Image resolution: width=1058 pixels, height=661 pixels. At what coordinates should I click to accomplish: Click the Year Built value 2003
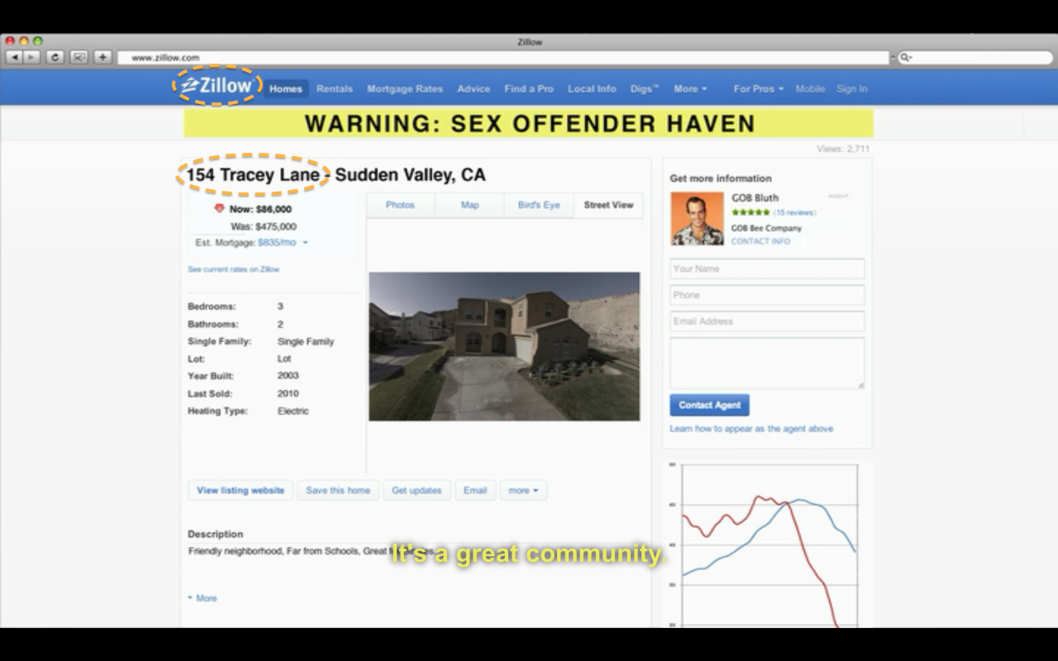pyautogui.click(x=287, y=376)
